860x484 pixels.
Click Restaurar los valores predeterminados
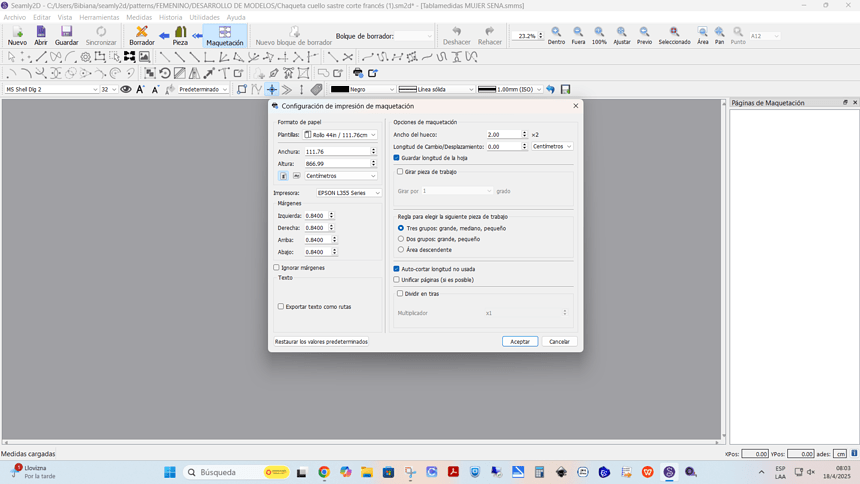click(321, 341)
